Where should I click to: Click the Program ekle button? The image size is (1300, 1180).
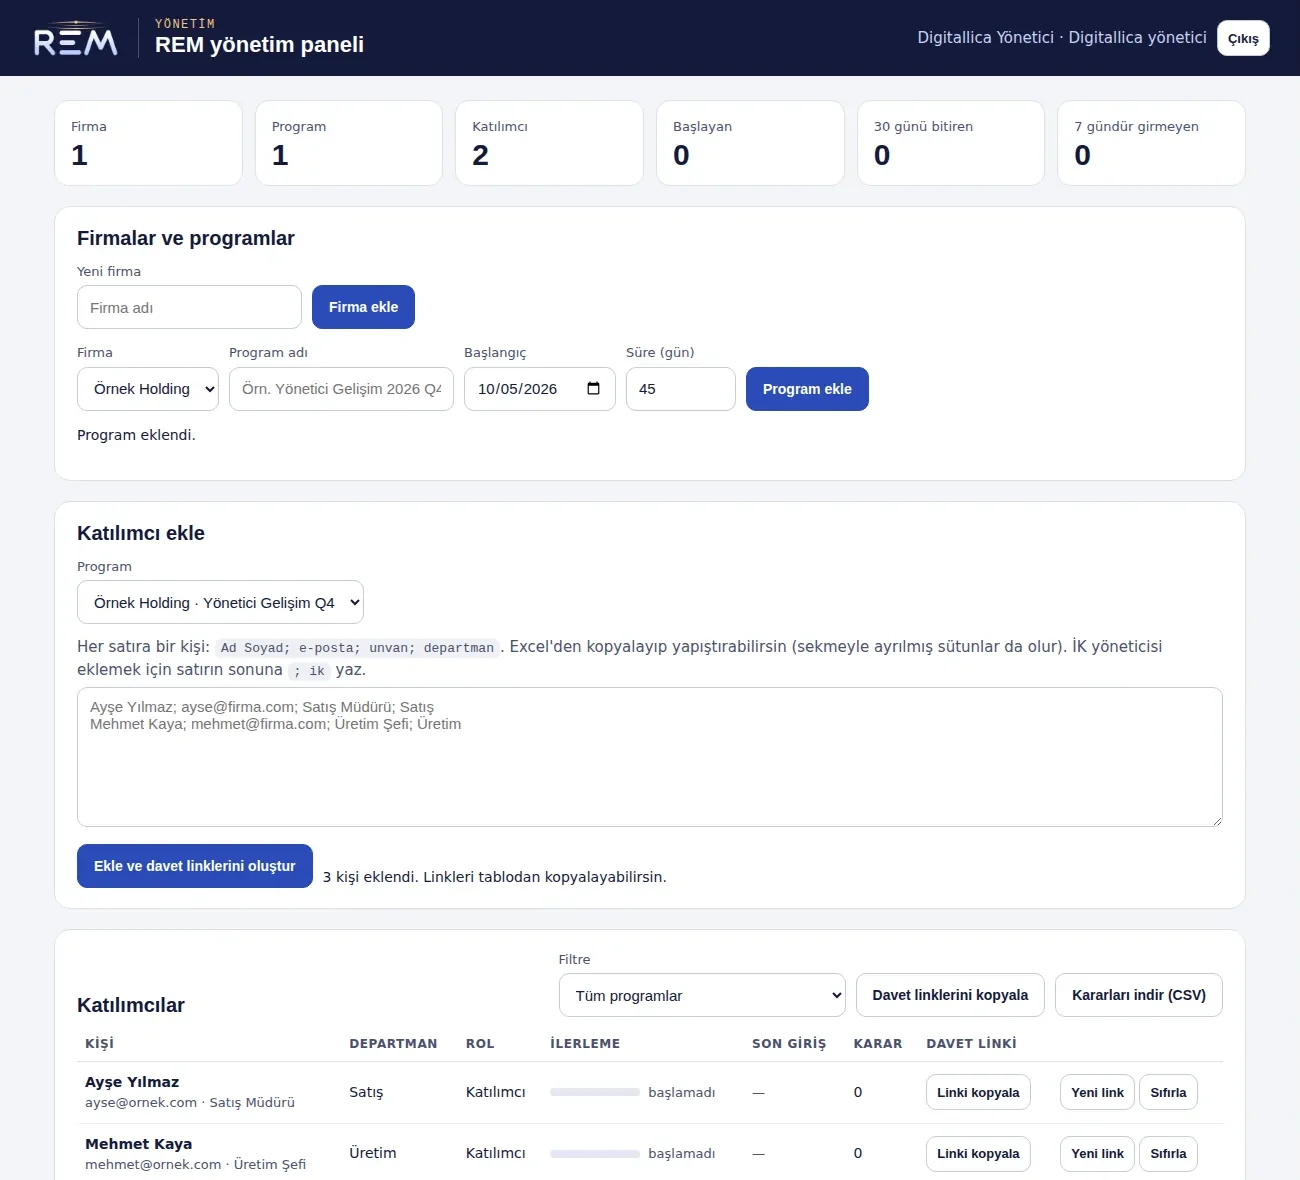point(807,389)
